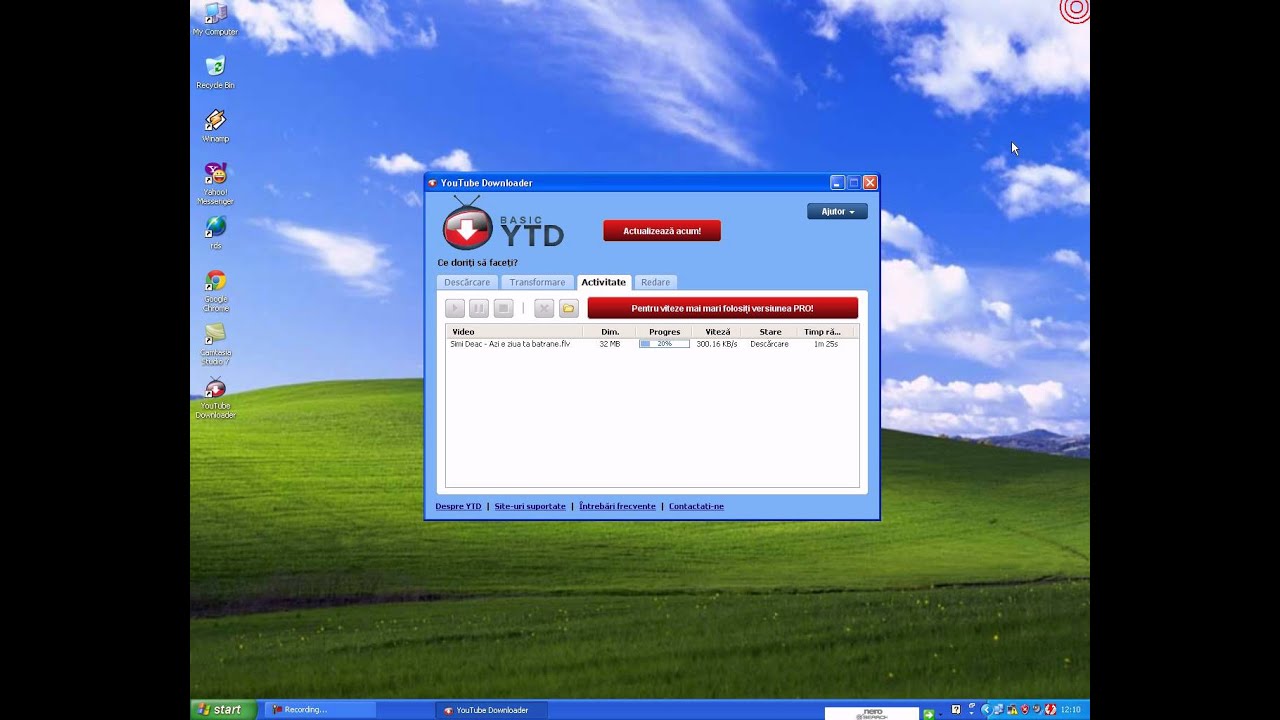This screenshot has height=720, width=1280.
Task: Click the red target icon at top right
Action: (1075, 9)
